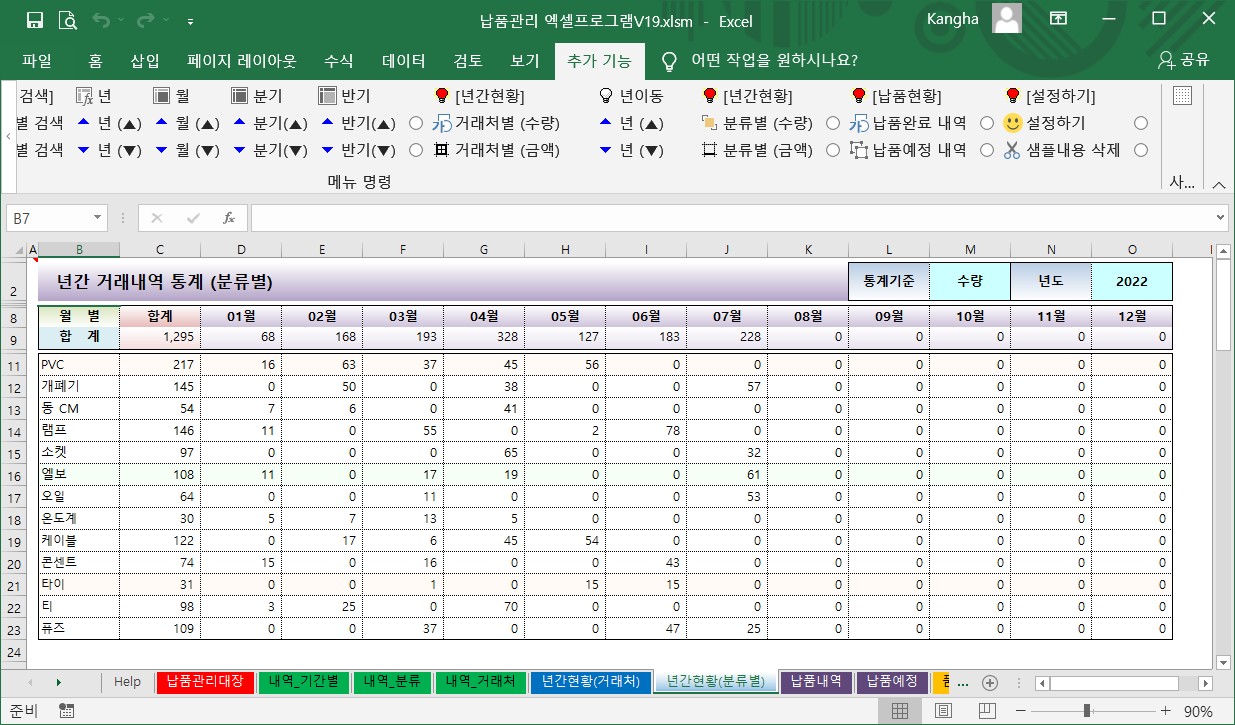Screen dimensions: 1235x725
Task: Show 분류별 (금액) statistics
Action: click(757, 151)
